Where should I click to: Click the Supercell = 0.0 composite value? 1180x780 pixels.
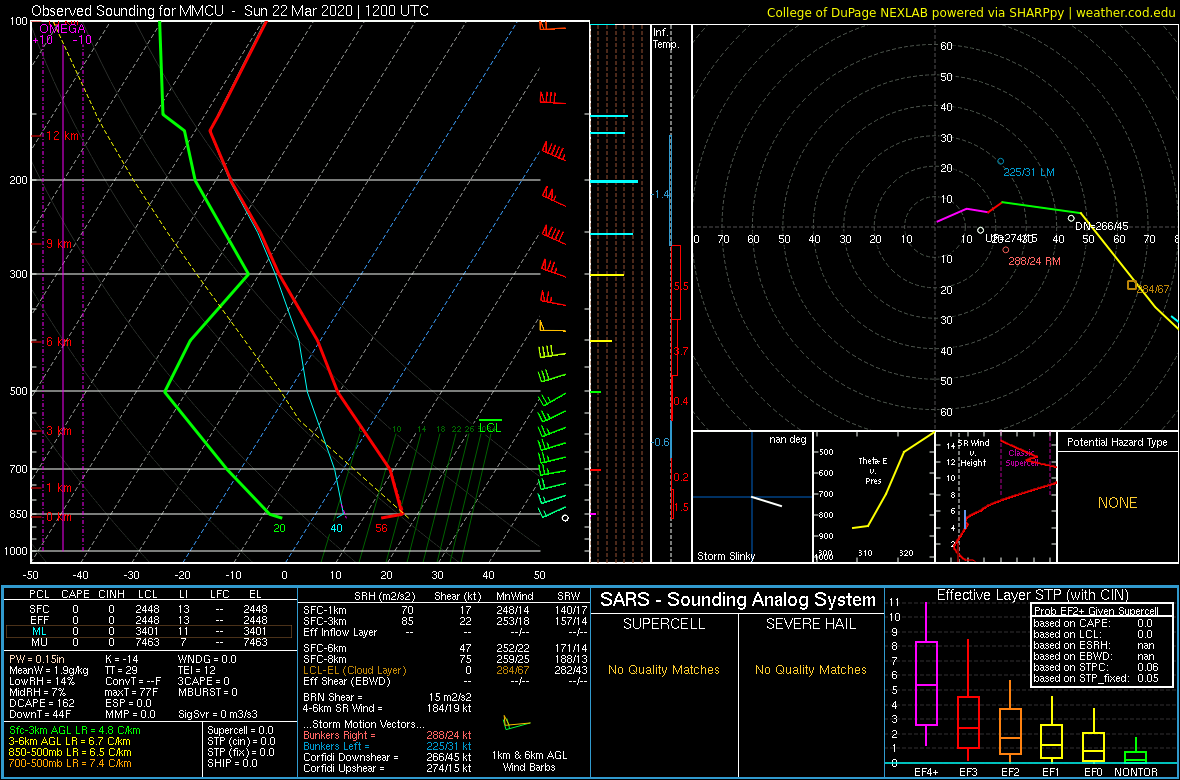[242, 731]
